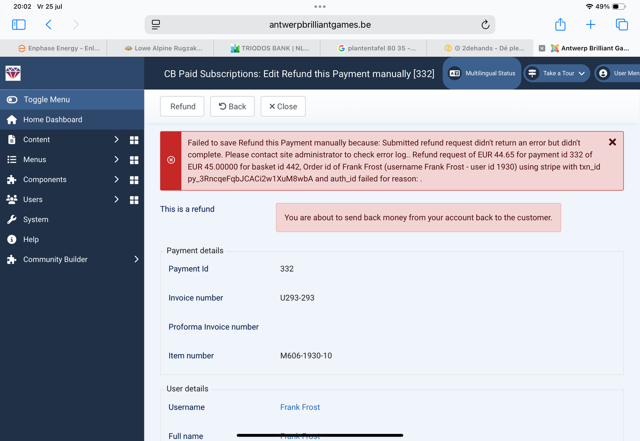Add new tab with plus icon
The height and width of the screenshot is (441, 640).
[590, 25]
